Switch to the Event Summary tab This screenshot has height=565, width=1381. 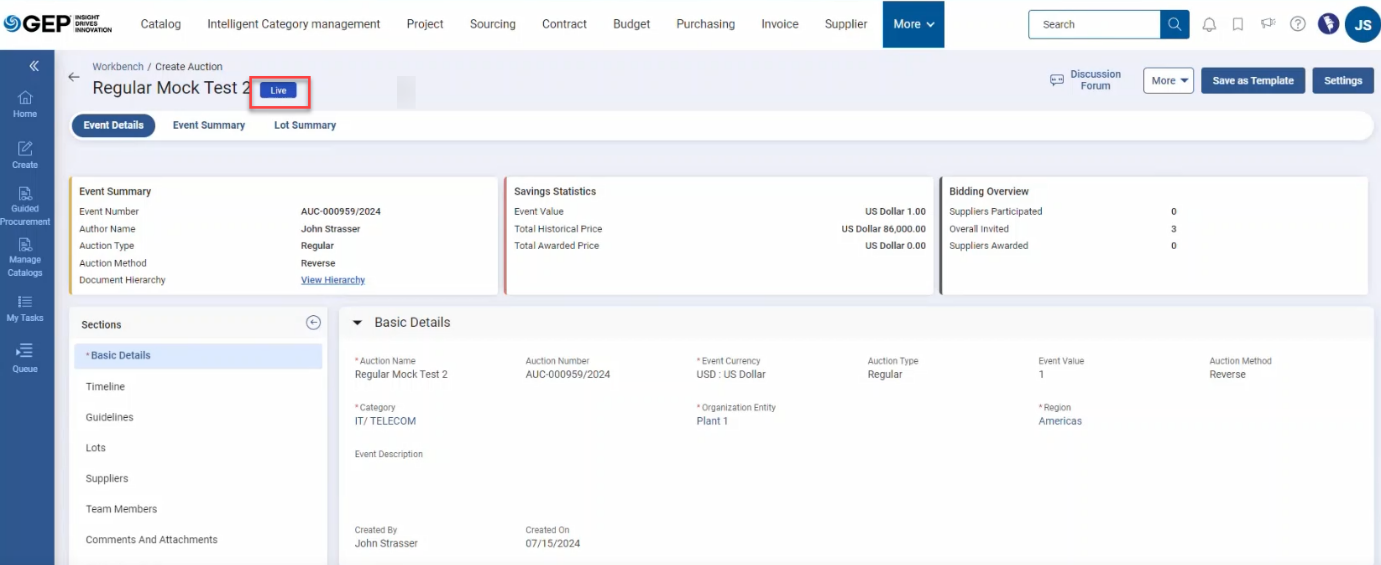click(x=208, y=125)
